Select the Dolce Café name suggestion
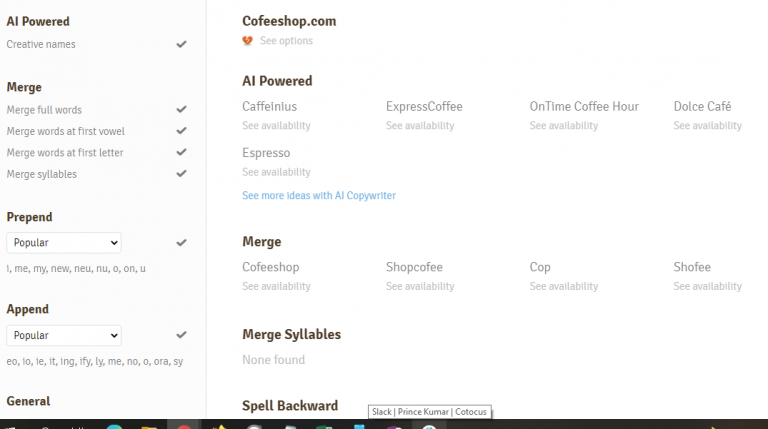This screenshot has height=429, width=768. (x=702, y=106)
